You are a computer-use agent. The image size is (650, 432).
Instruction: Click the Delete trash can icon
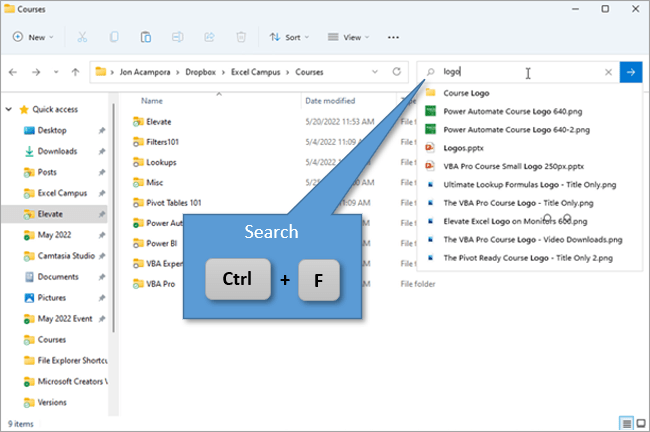pyautogui.click(x=241, y=37)
